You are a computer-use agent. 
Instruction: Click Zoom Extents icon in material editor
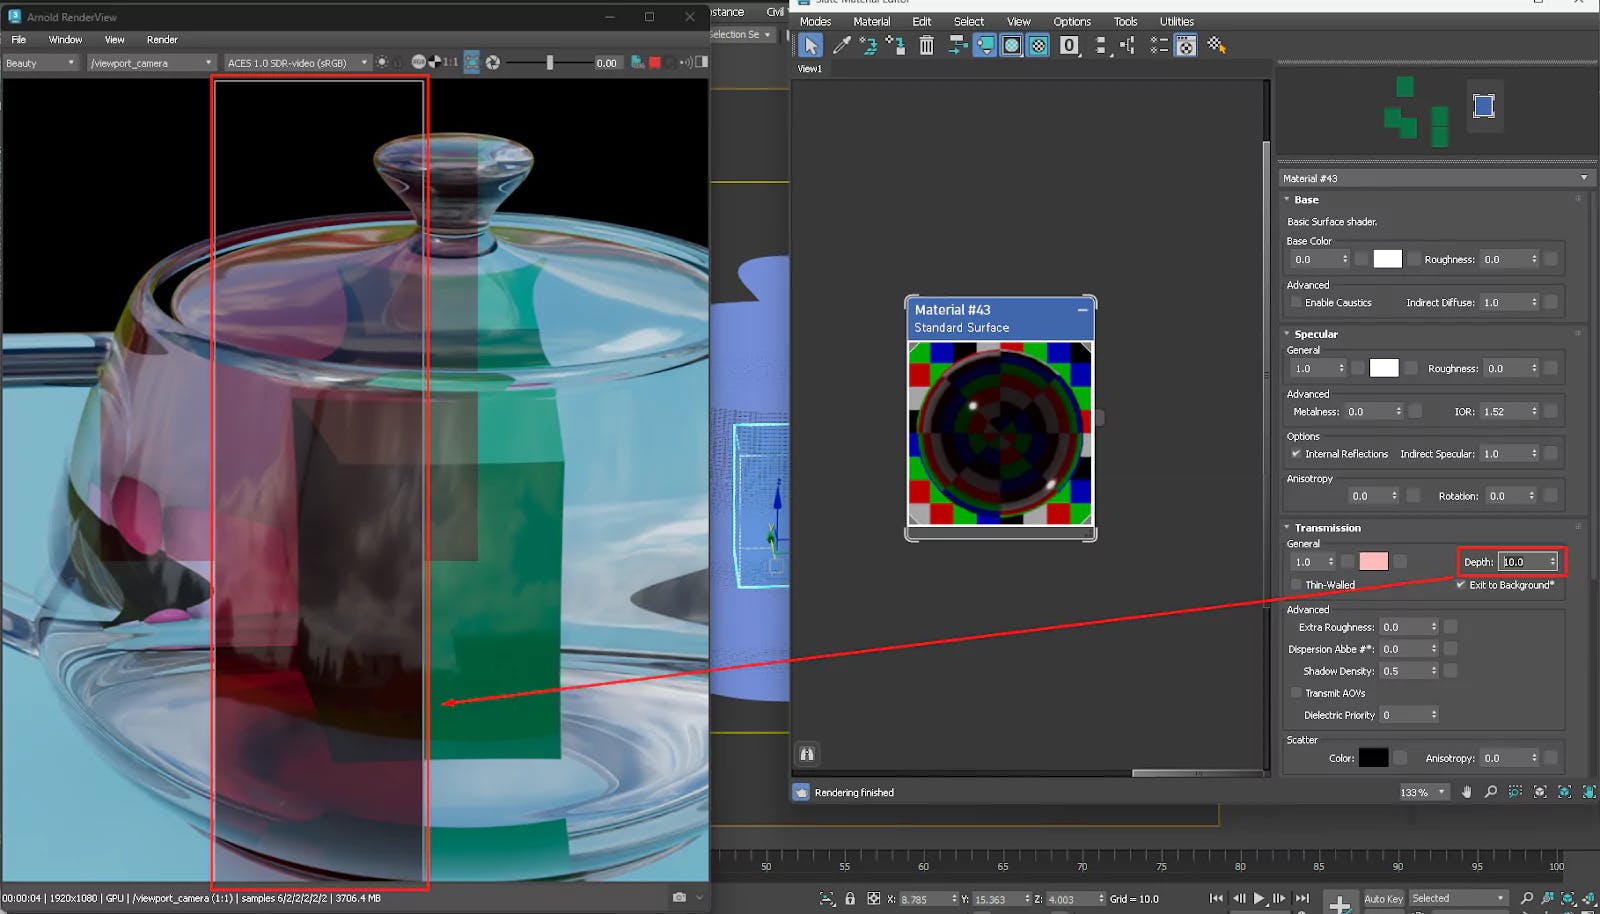[1540, 792]
